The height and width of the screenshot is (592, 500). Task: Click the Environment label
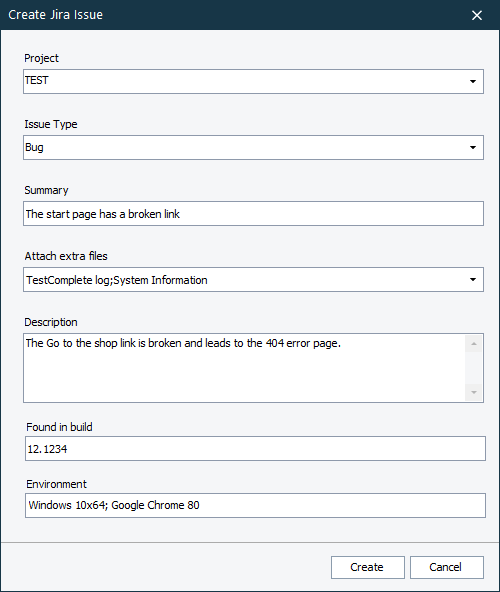56,484
